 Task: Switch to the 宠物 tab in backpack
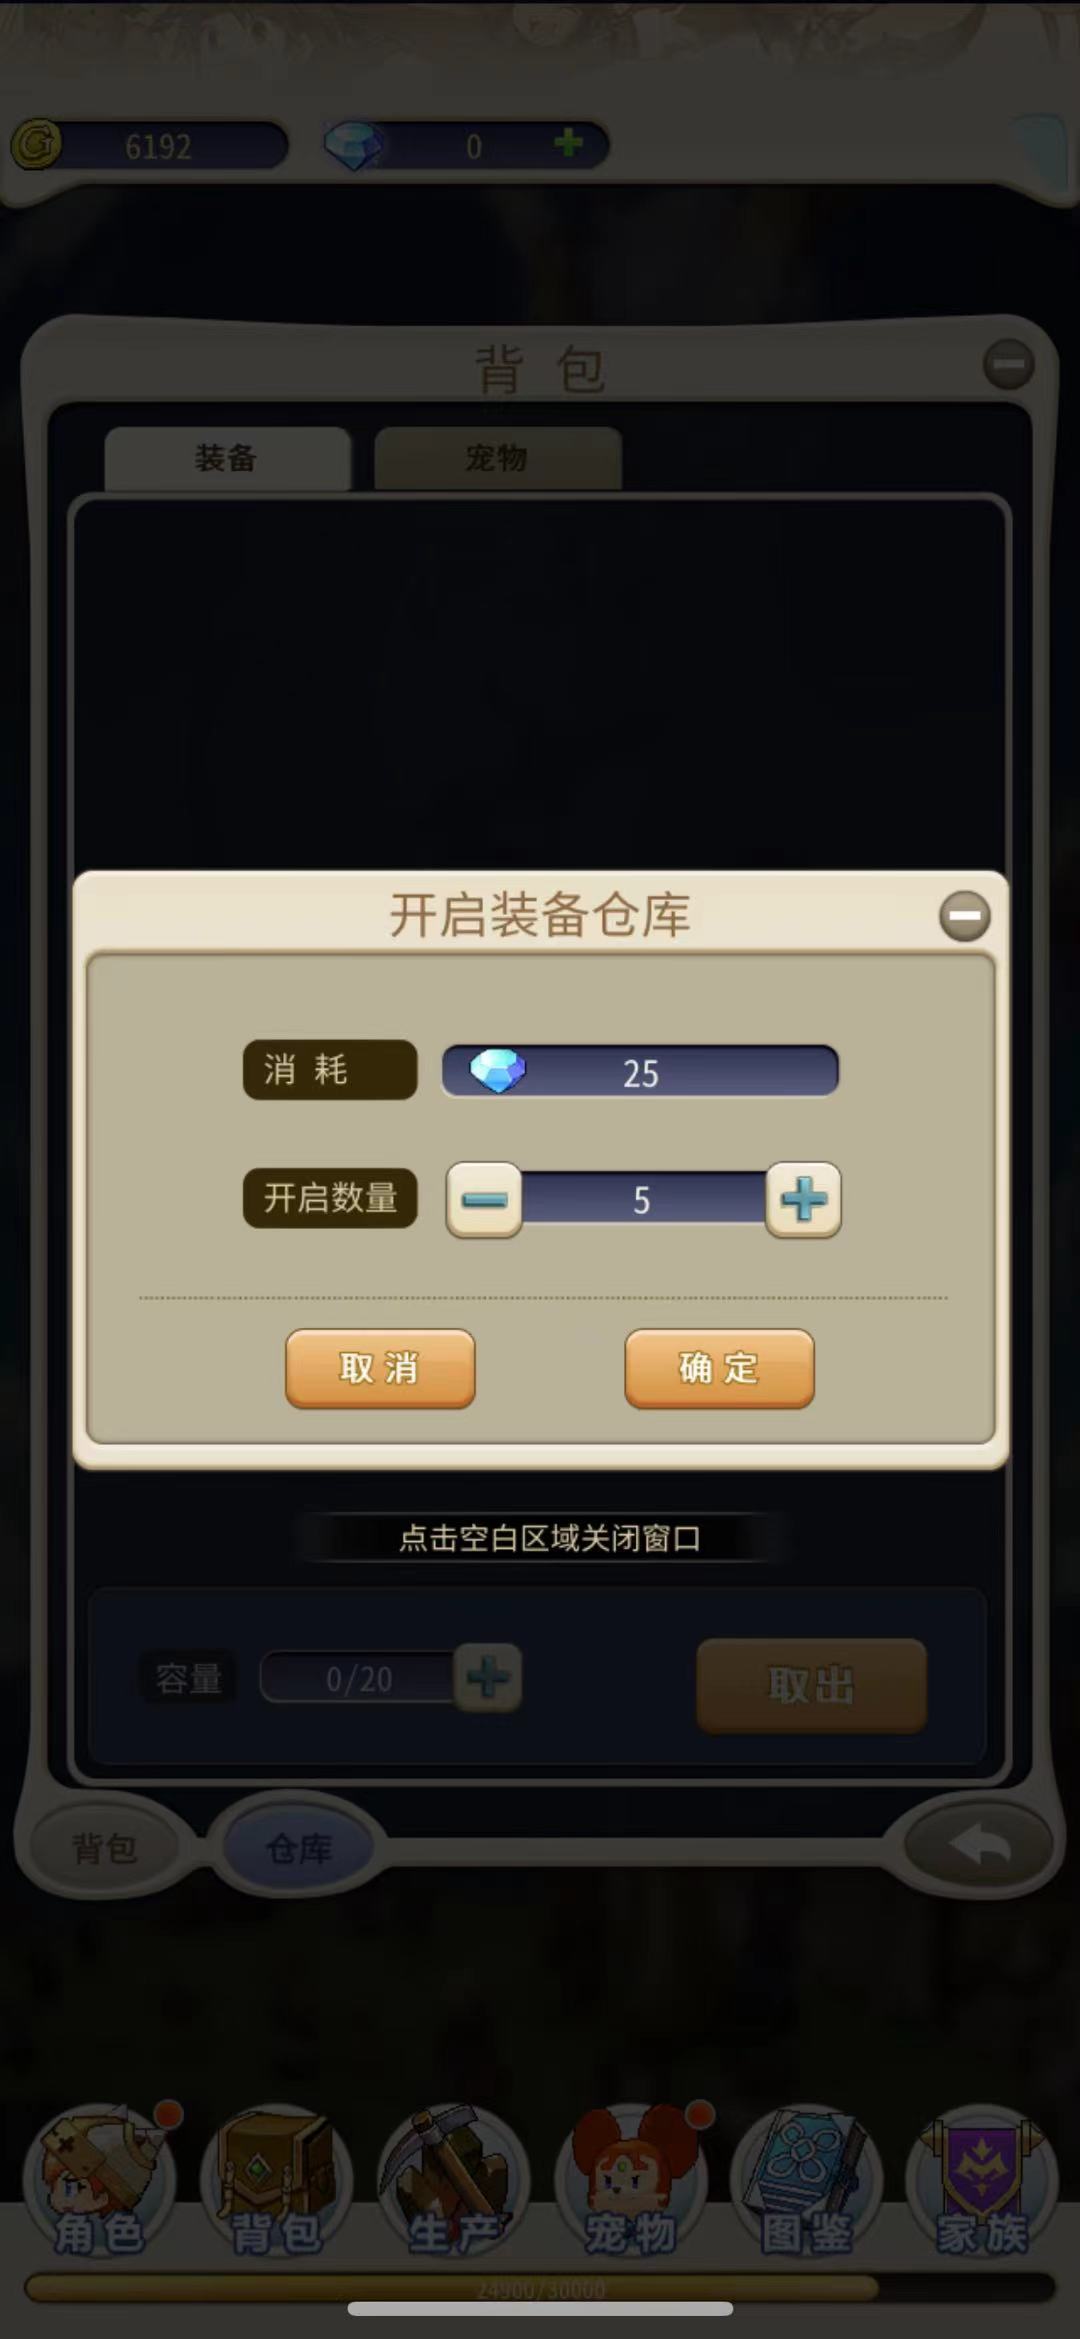[x=497, y=458]
